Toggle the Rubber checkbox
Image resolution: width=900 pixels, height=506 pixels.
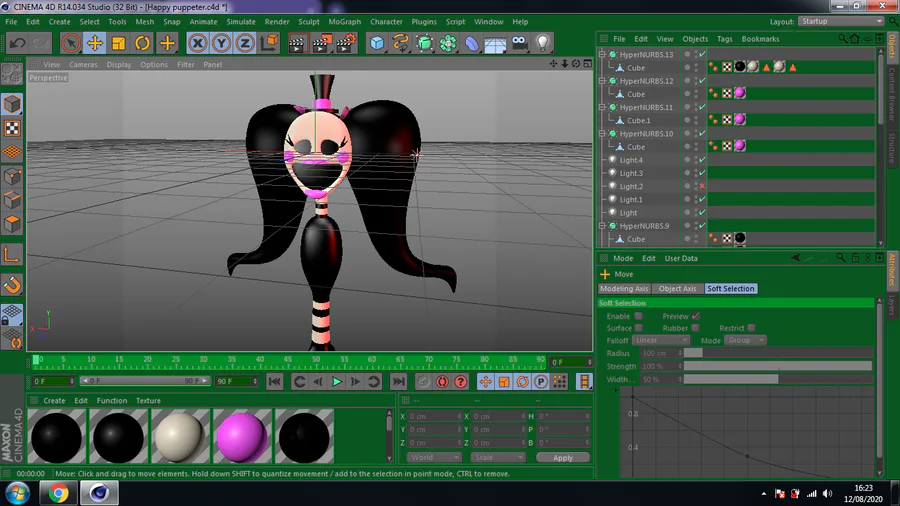pos(696,328)
